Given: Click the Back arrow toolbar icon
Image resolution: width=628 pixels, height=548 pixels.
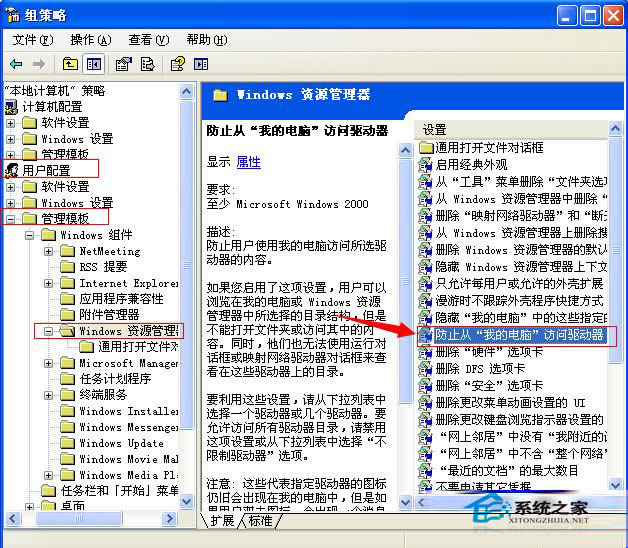Looking at the screenshot, I should [x=16, y=64].
